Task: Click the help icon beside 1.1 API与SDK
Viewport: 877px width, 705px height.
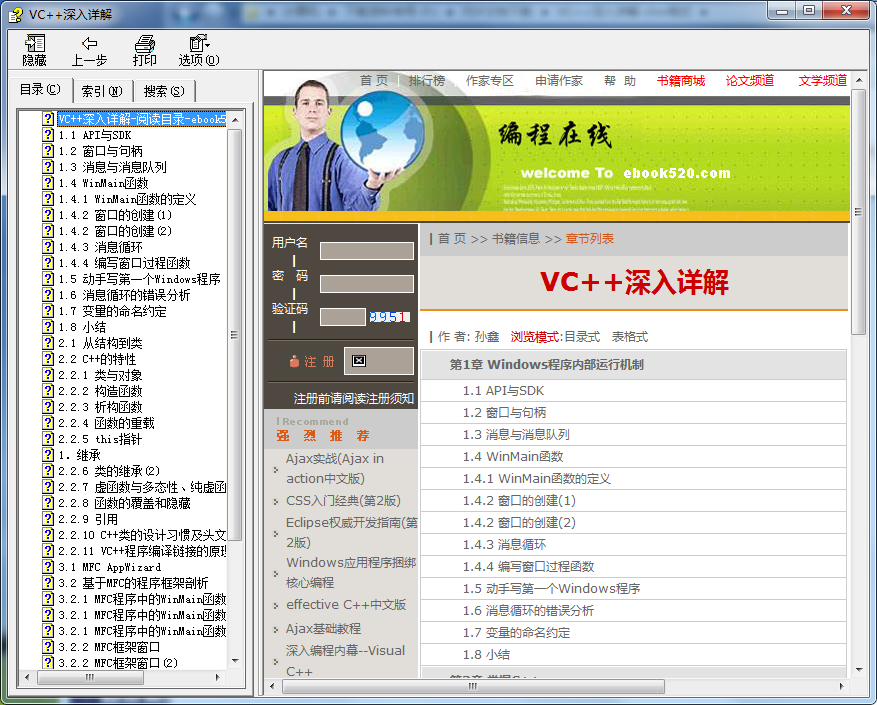Action: [x=48, y=135]
